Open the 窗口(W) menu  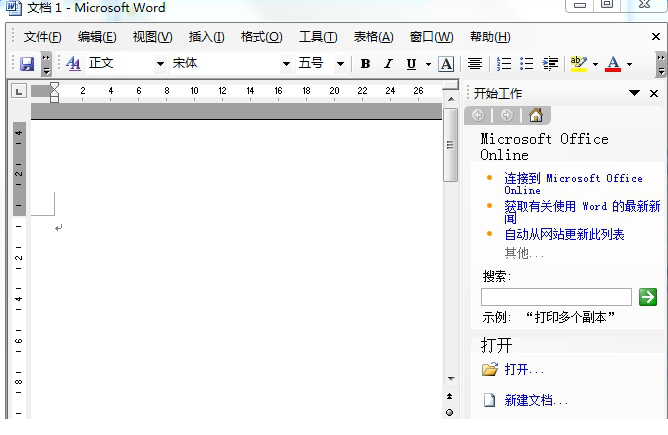pos(432,37)
